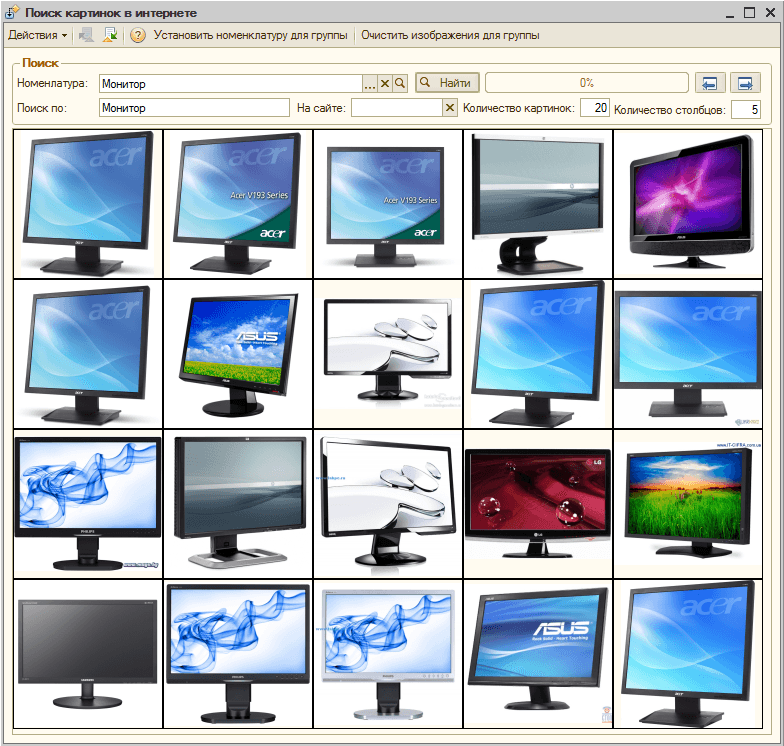Click the help question mark icon

[138, 35]
